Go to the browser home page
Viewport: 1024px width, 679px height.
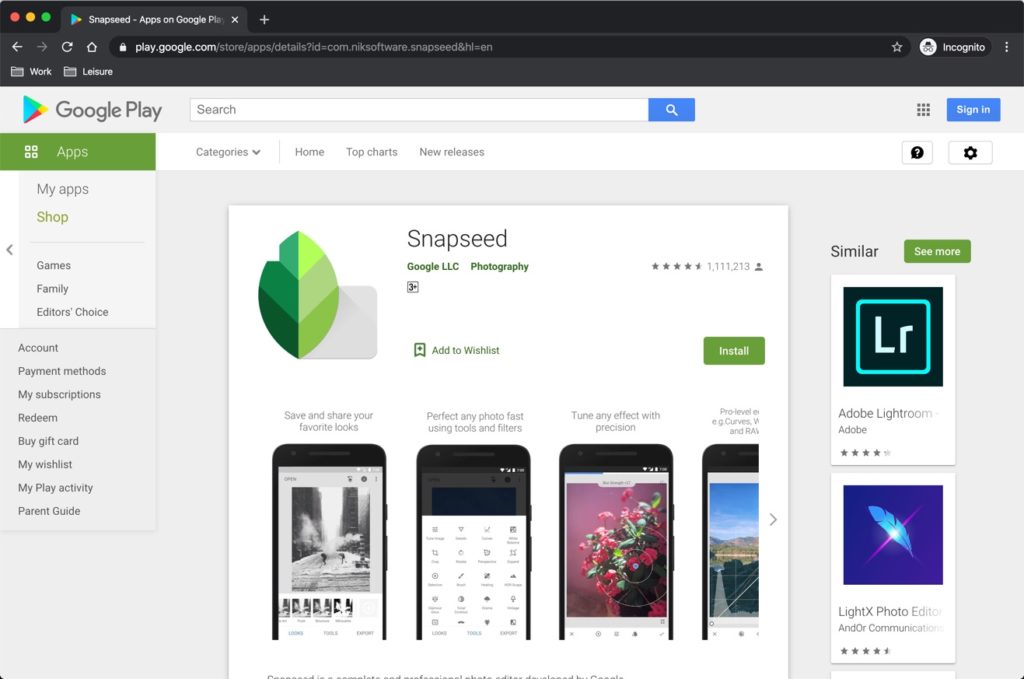[91, 47]
